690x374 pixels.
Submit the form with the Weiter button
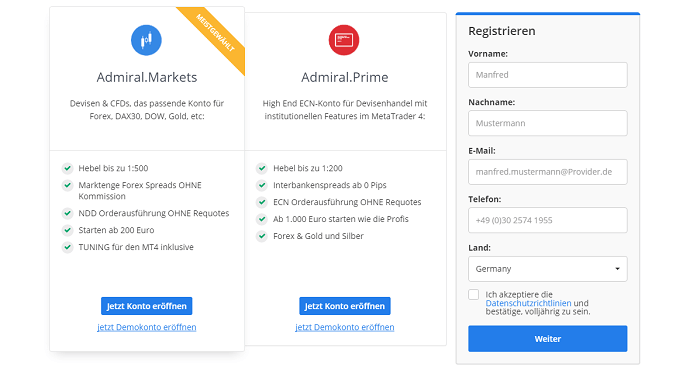pos(547,339)
